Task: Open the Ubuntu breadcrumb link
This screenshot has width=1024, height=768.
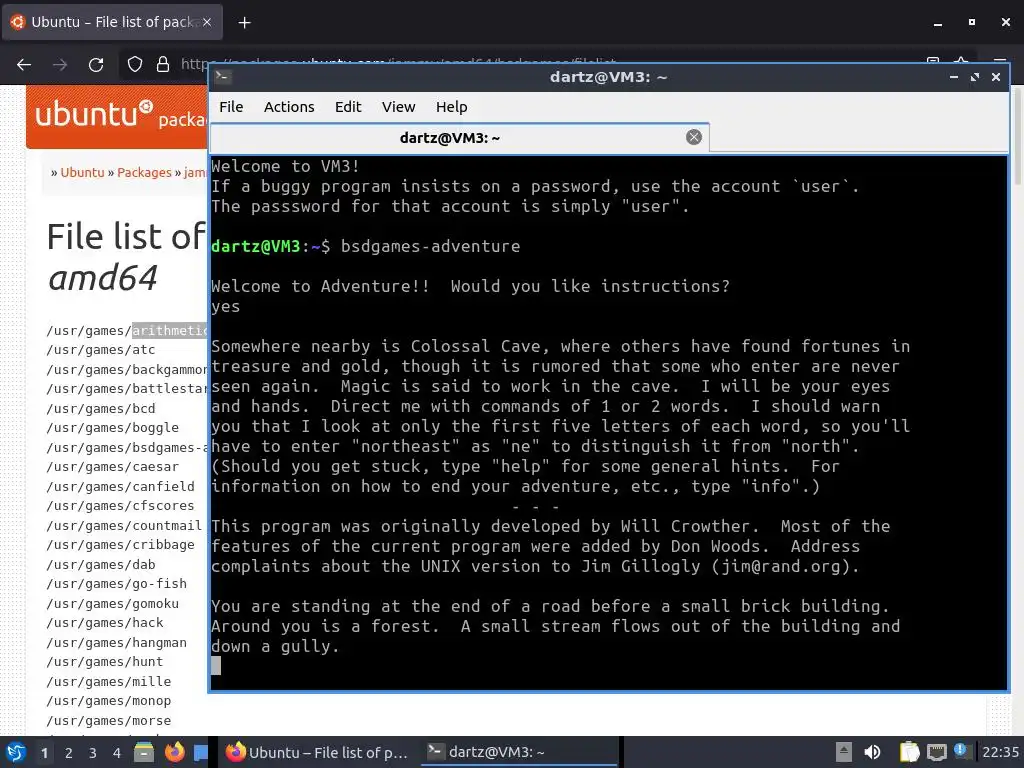Action: pos(82,172)
